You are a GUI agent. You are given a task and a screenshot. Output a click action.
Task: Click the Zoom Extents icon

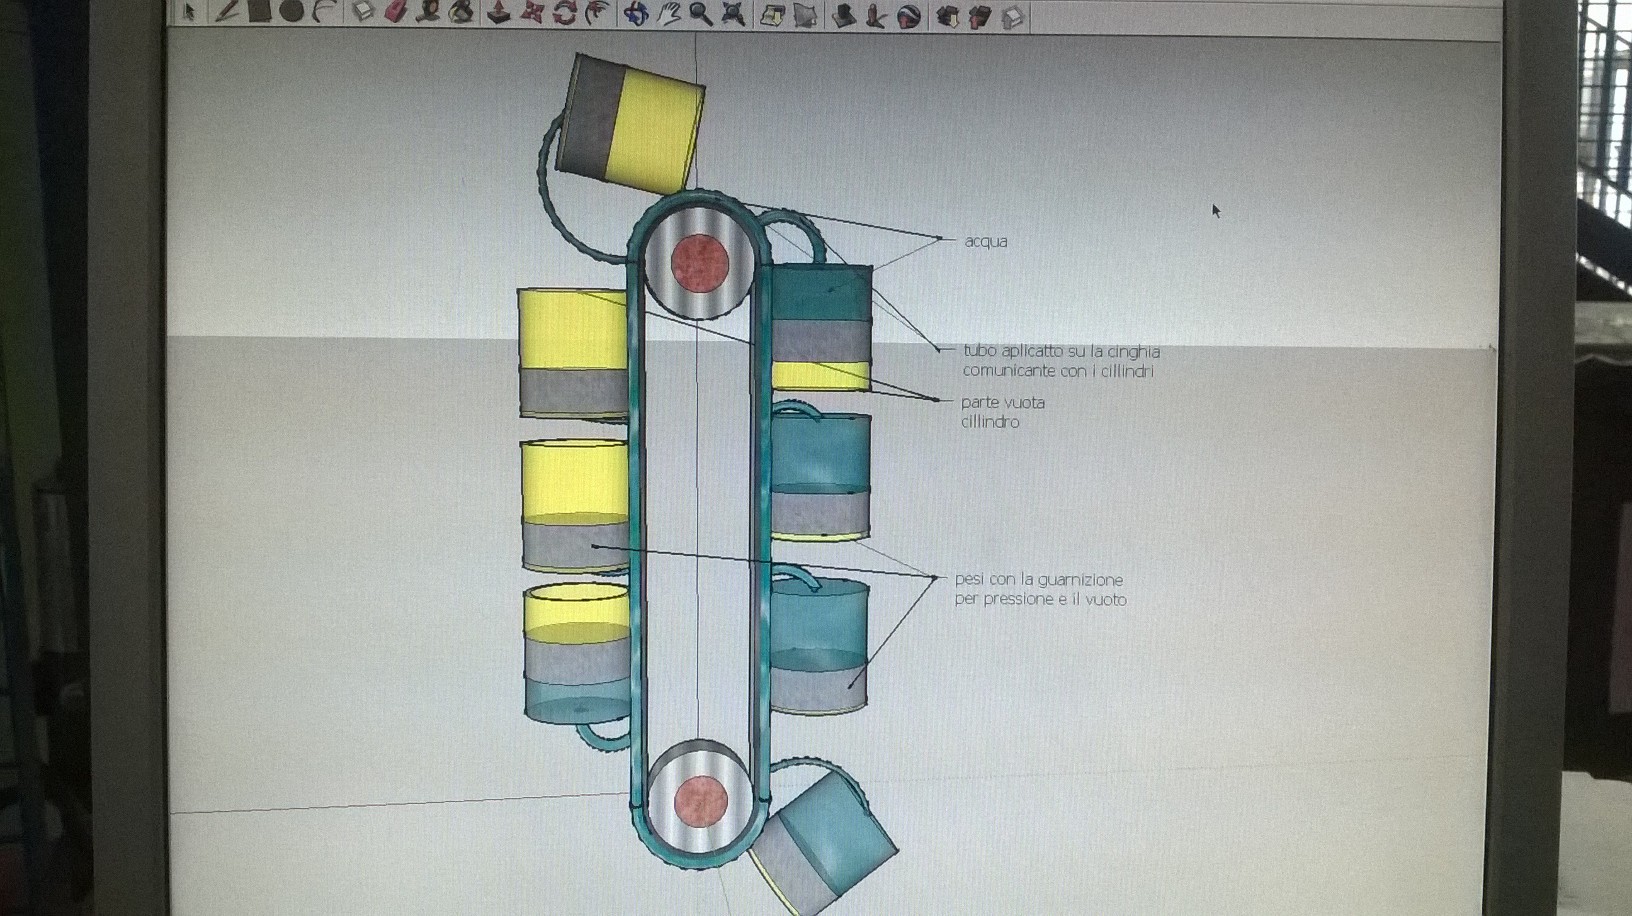[733, 14]
